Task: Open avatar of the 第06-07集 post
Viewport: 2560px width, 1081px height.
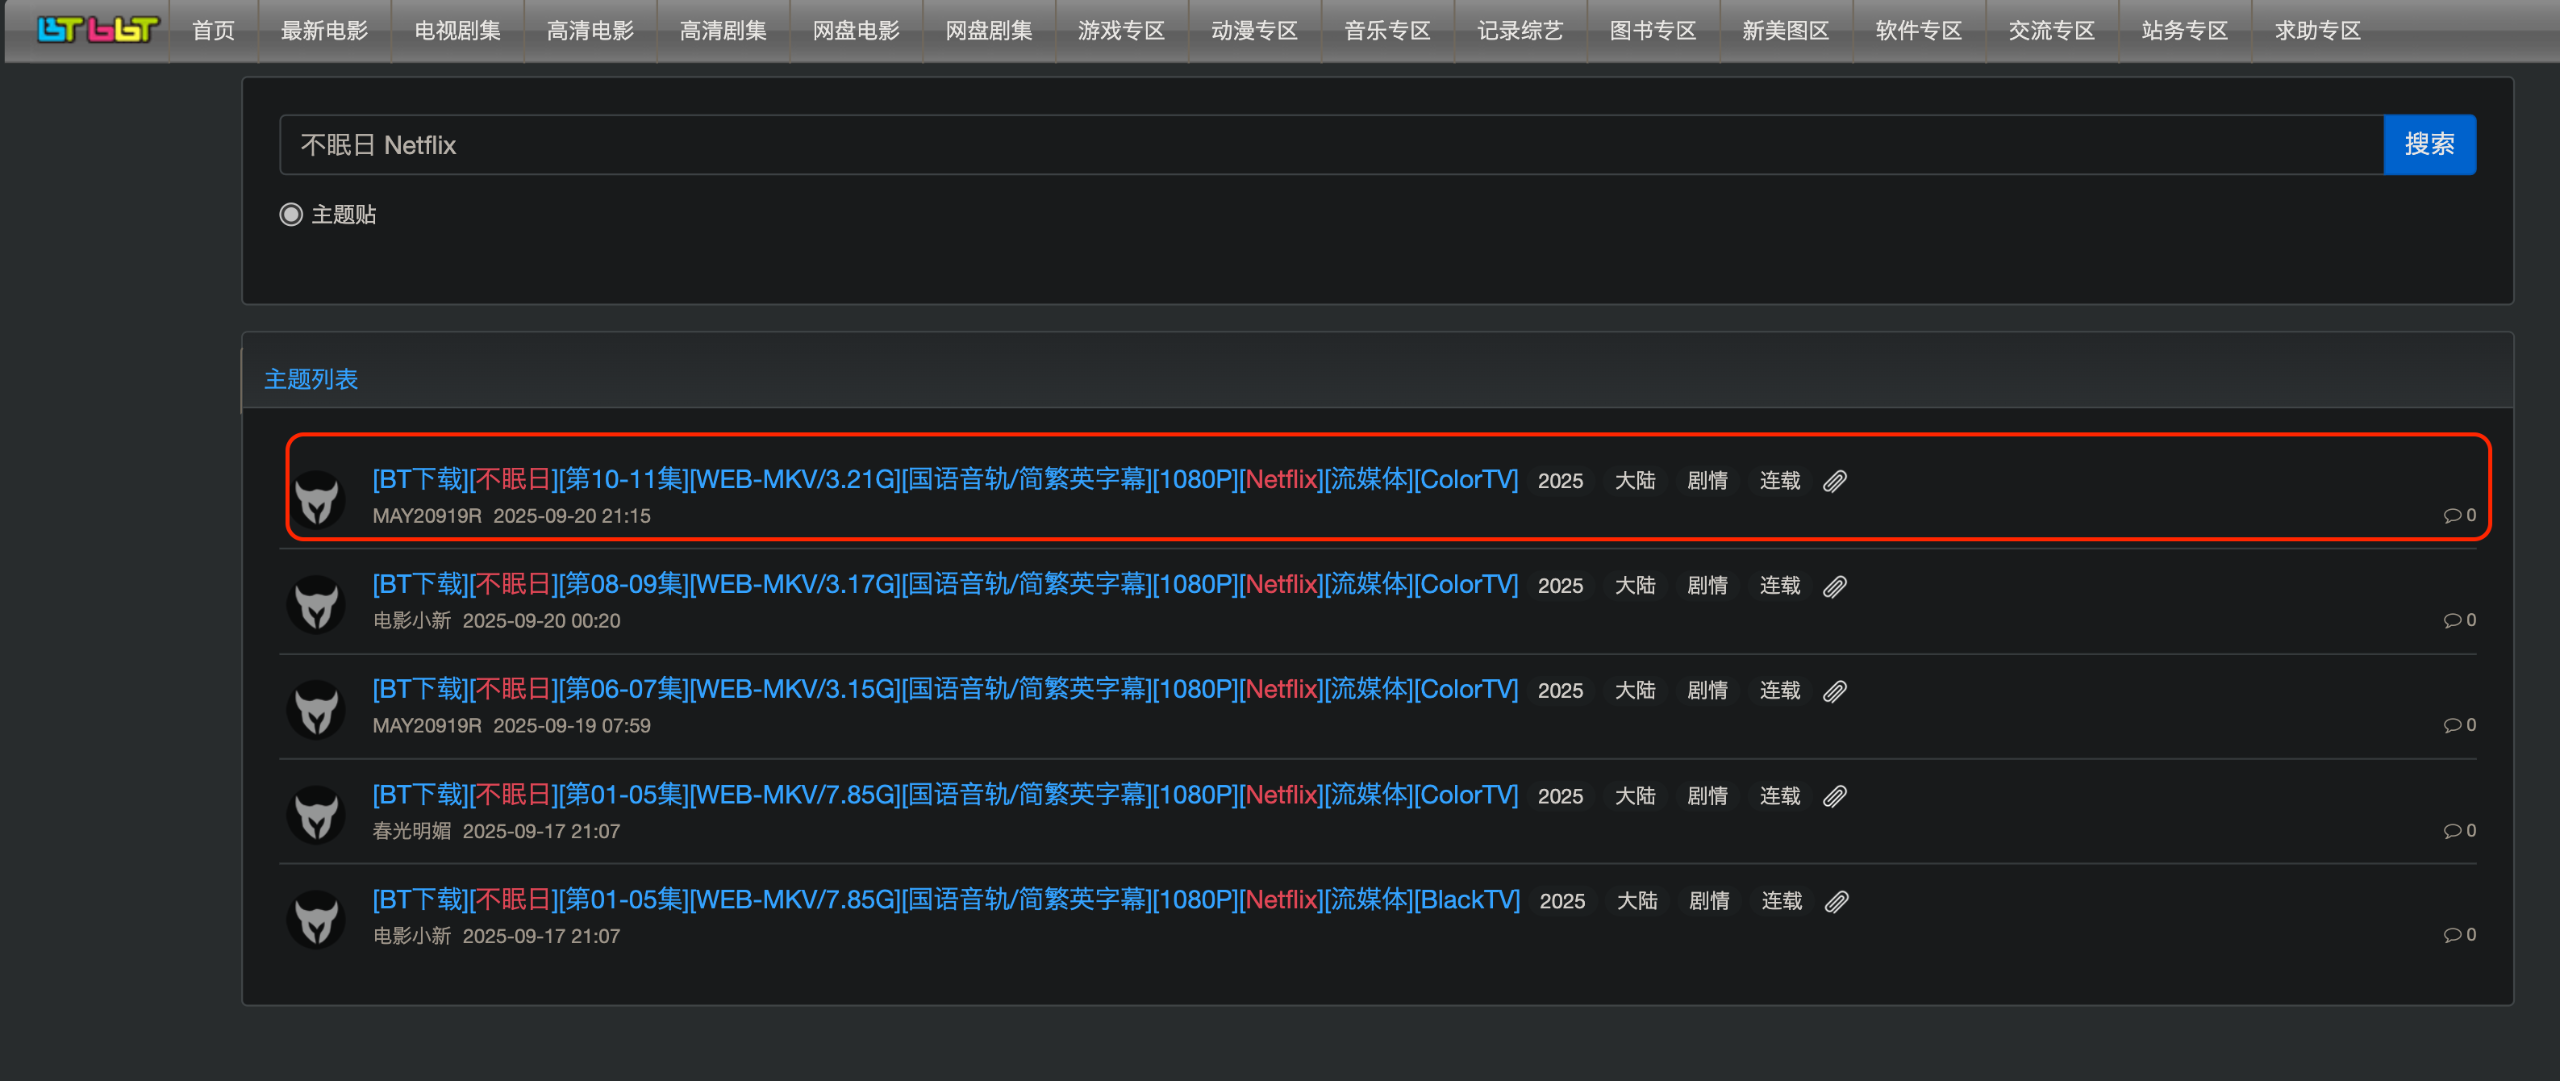Action: (x=317, y=708)
